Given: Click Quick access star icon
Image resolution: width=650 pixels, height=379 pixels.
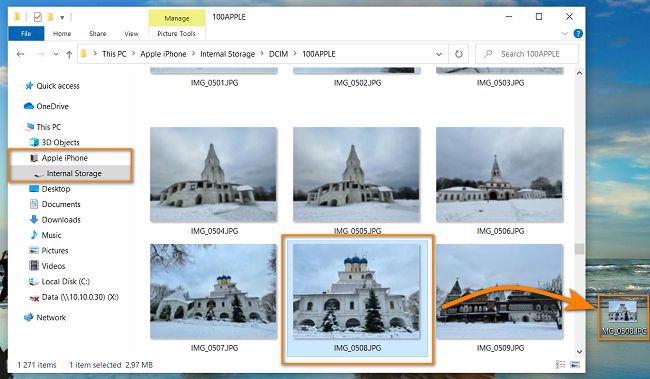Looking at the screenshot, I should coord(29,86).
